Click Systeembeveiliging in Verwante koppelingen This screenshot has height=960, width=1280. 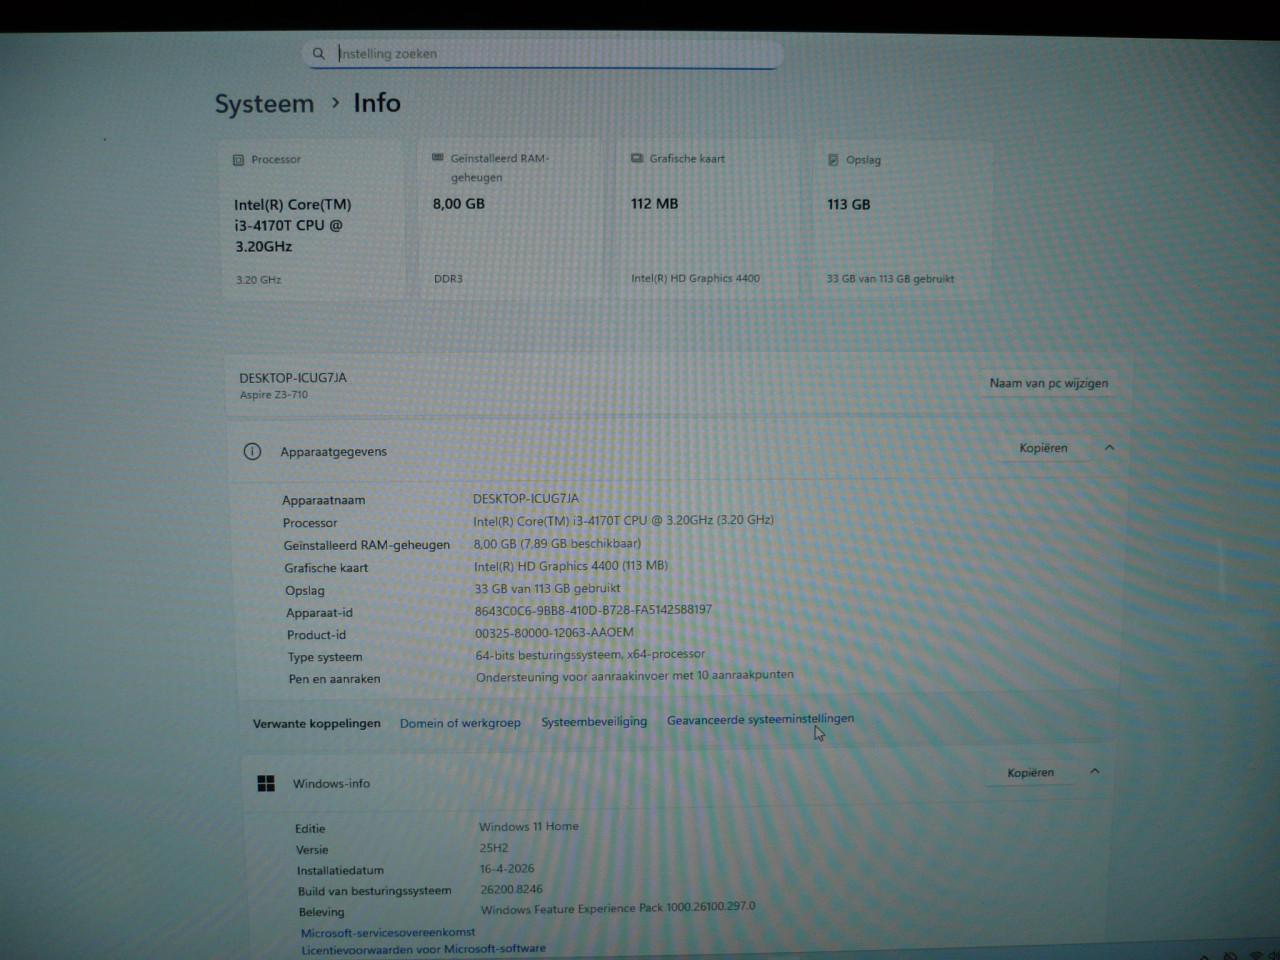tap(594, 721)
